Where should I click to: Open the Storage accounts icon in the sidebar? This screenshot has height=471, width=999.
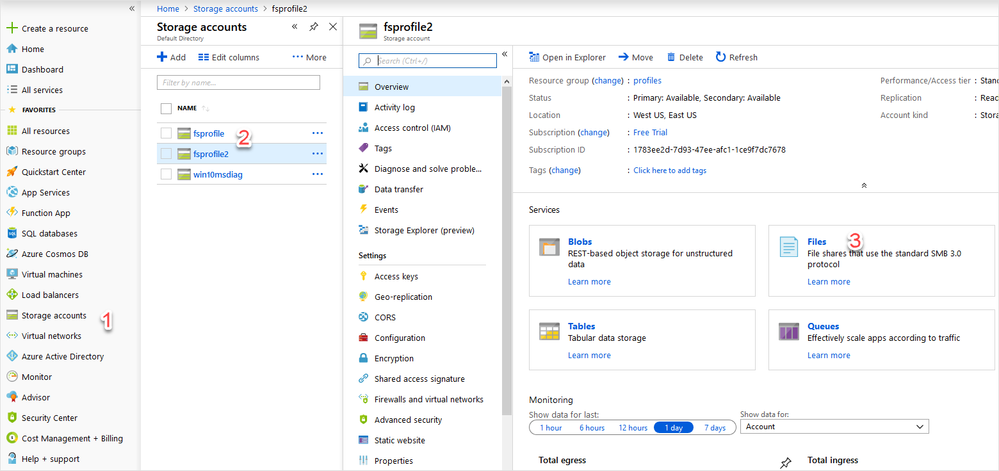coord(11,315)
